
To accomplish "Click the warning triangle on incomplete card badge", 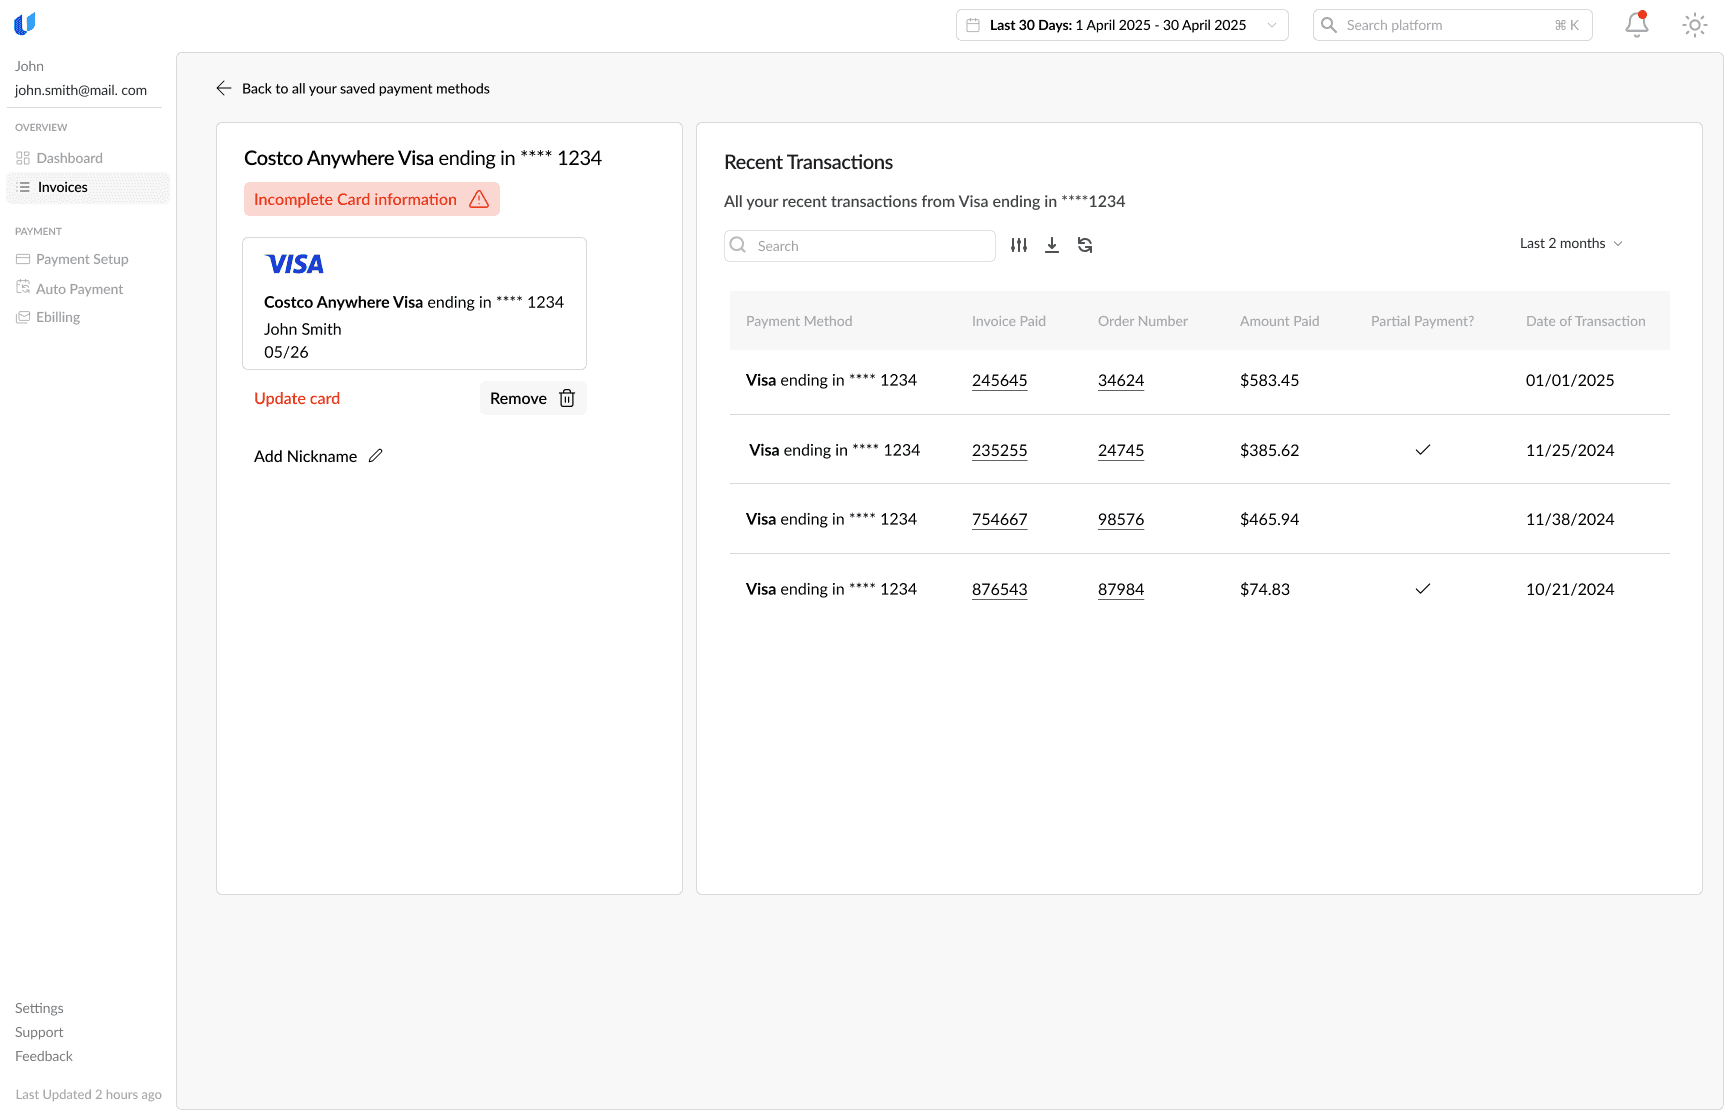I will point(479,199).
